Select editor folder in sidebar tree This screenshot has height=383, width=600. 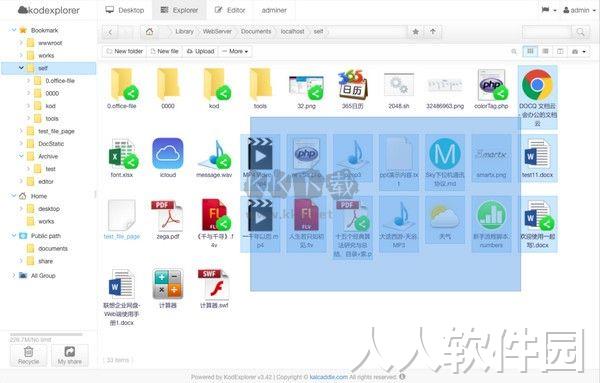coord(46,182)
